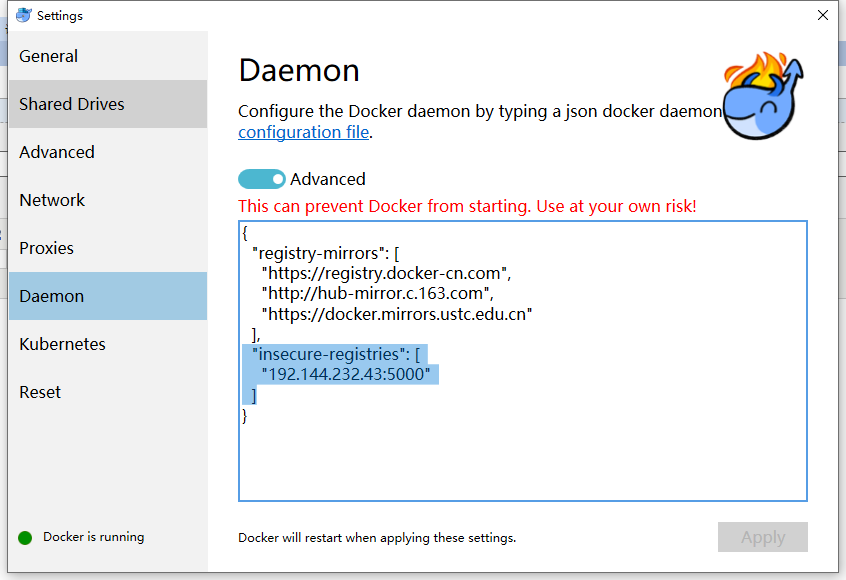The height and width of the screenshot is (580, 846).
Task: Select Shared Drives in the sidebar
Action: point(108,104)
